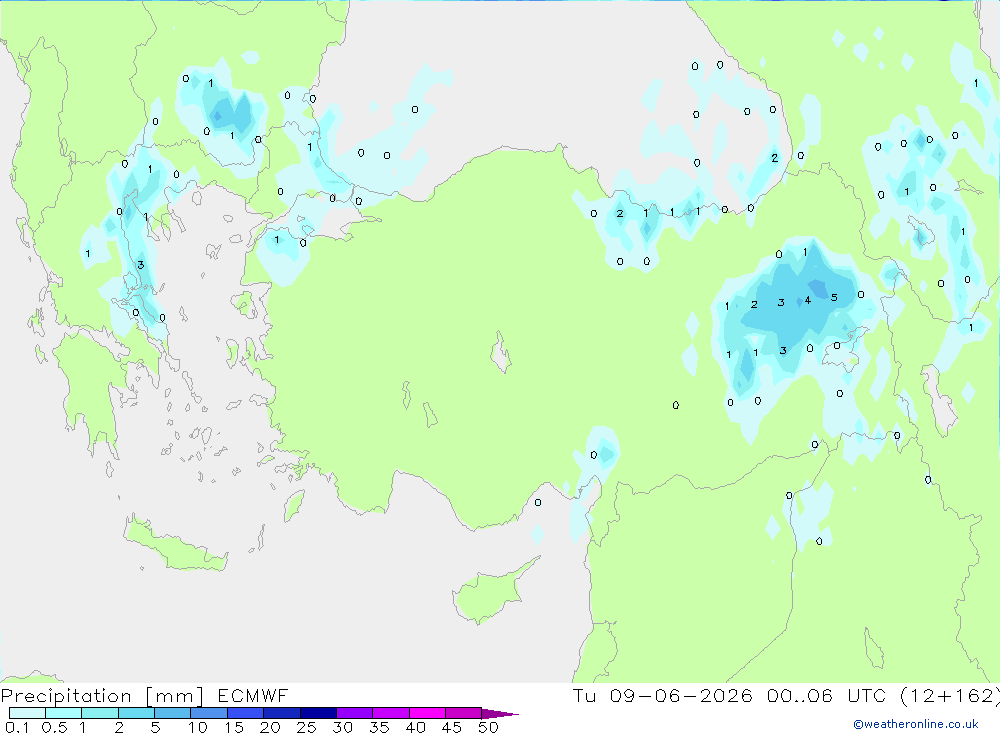Click the '10' legend scale label
The image size is (1000, 733).
tap(198, 727)
